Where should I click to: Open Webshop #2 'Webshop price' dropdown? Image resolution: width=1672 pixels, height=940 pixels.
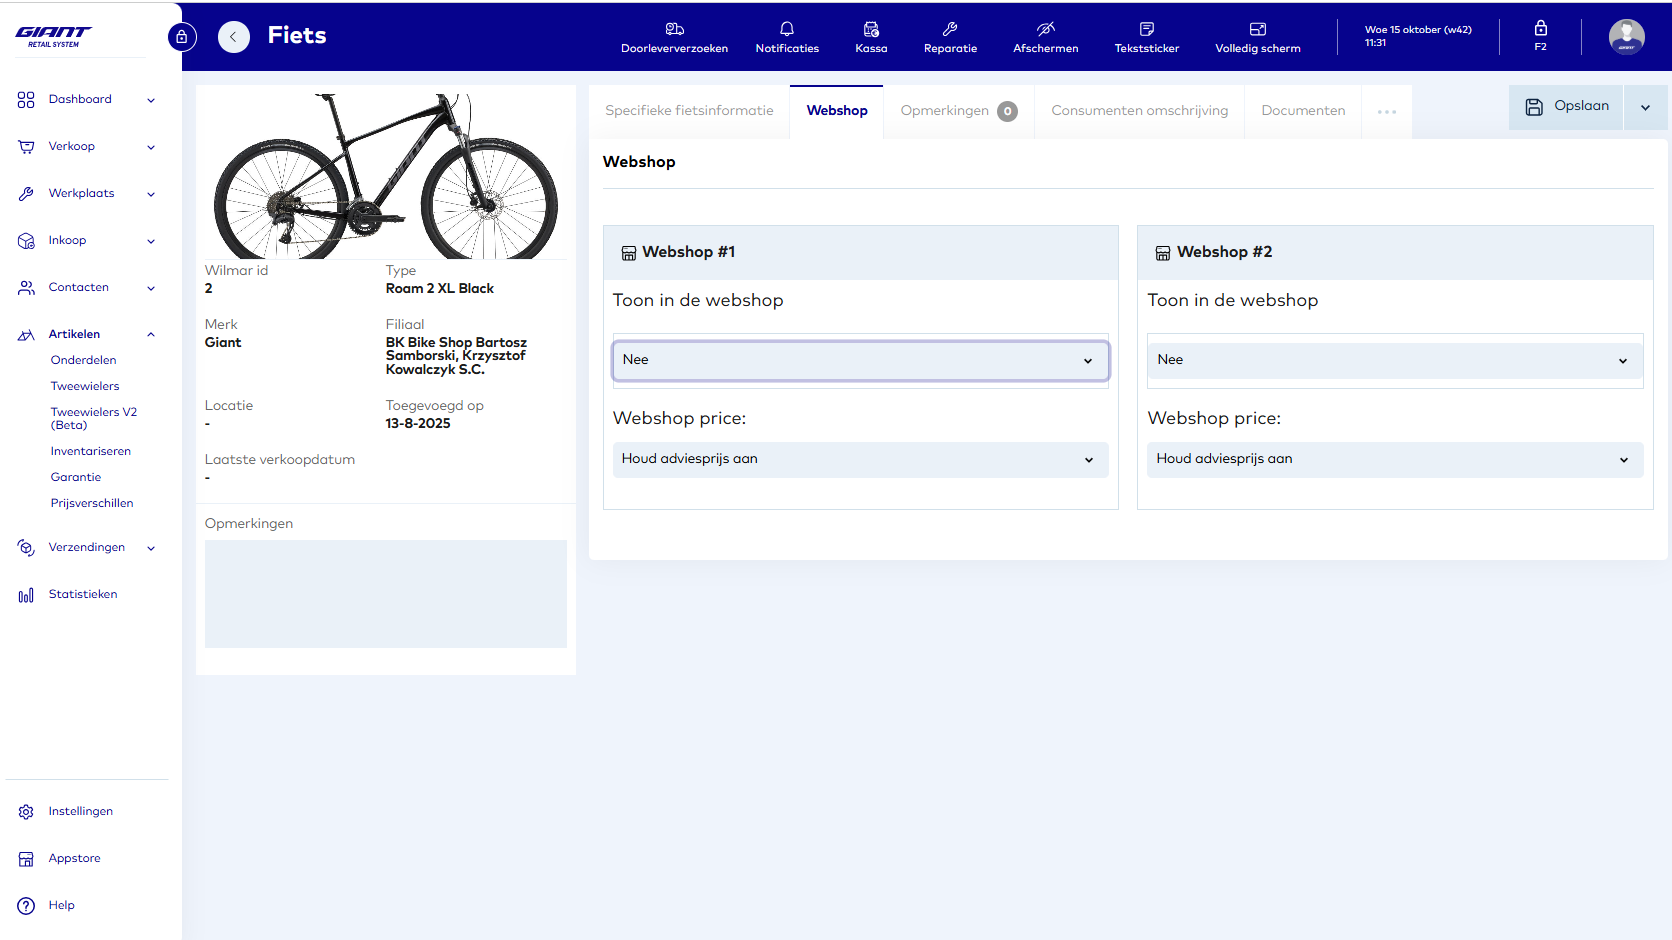(1394, 459)
